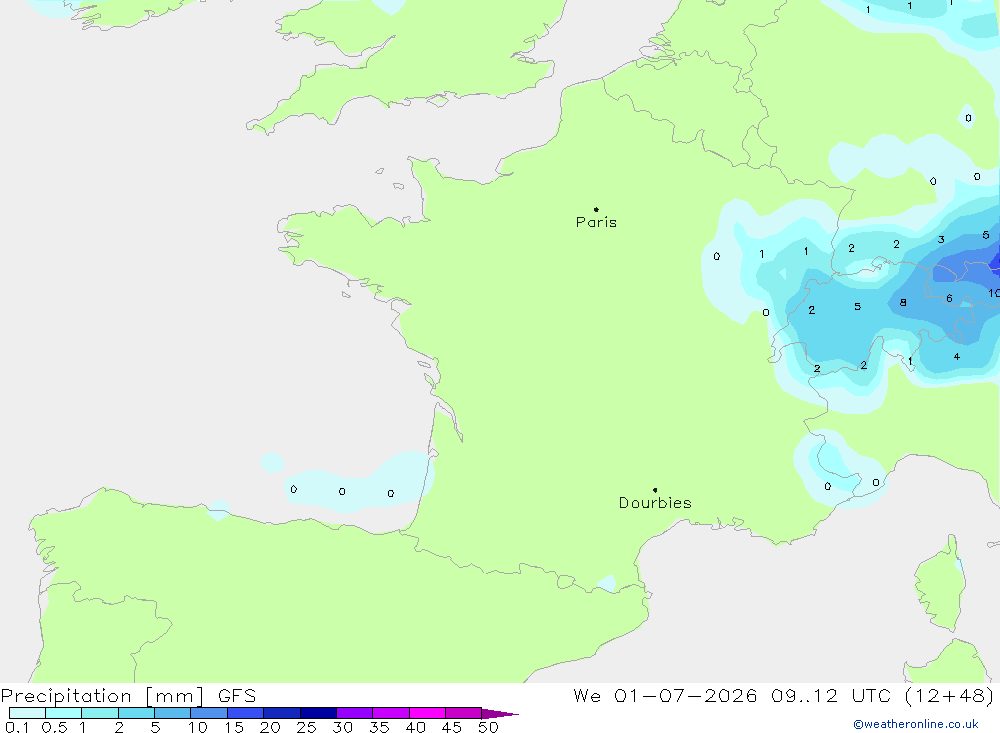Click the "GFS" model label
This screenshot has width=1000, height=733.
[x=237, y=696]
